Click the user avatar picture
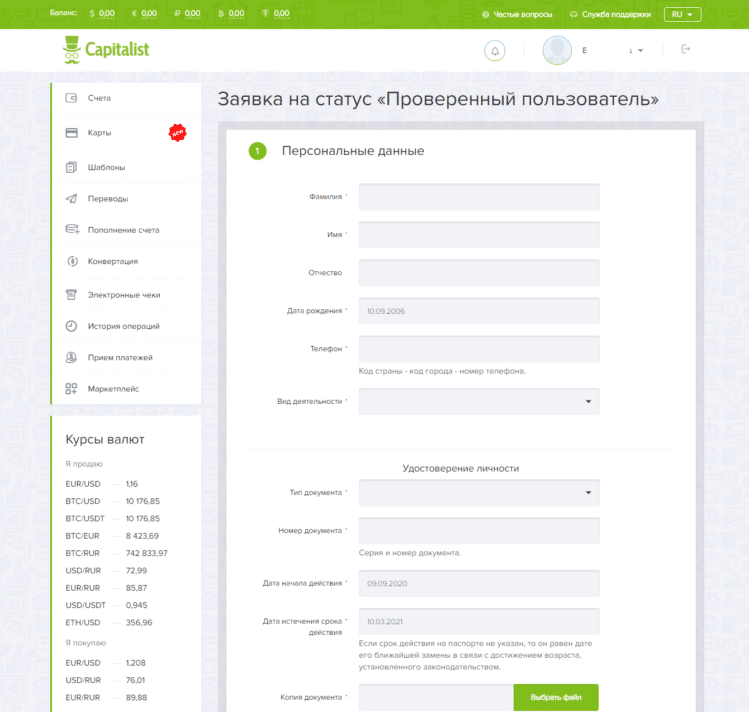The width and height of the screenshot is (749, 712). point(557,50)
